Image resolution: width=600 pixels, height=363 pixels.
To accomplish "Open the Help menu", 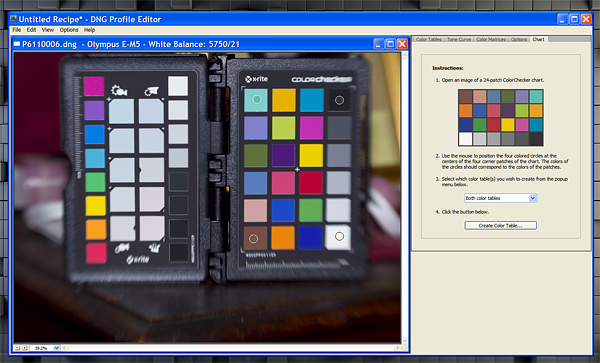I will pyautogui.click(x=90, y=30).
